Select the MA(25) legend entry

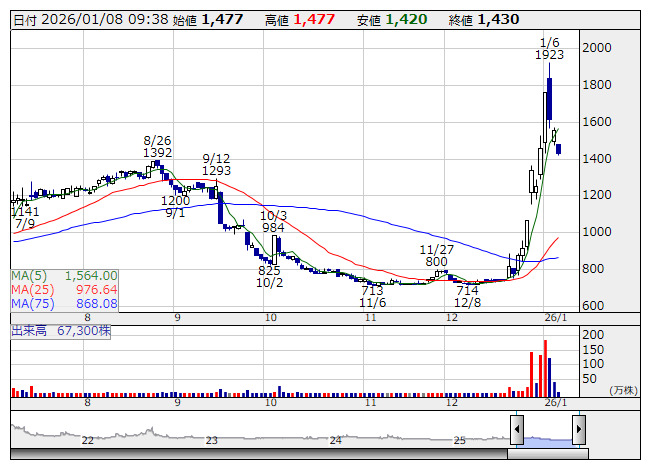point(65,290)
